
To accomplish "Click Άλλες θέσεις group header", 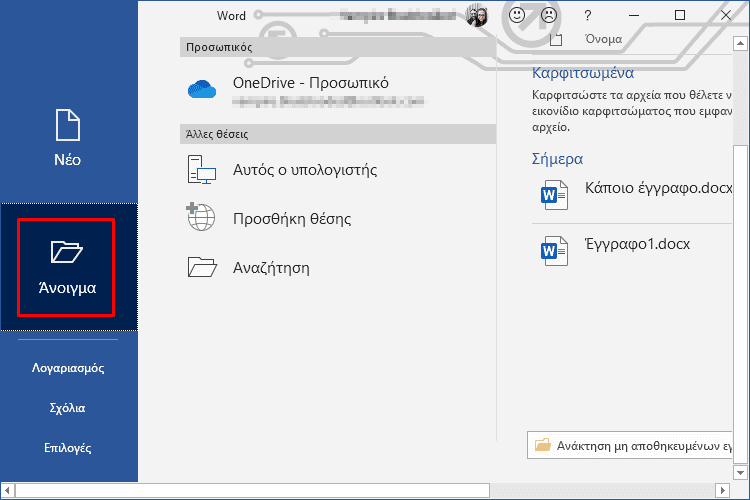I will (x=338, y=134).
